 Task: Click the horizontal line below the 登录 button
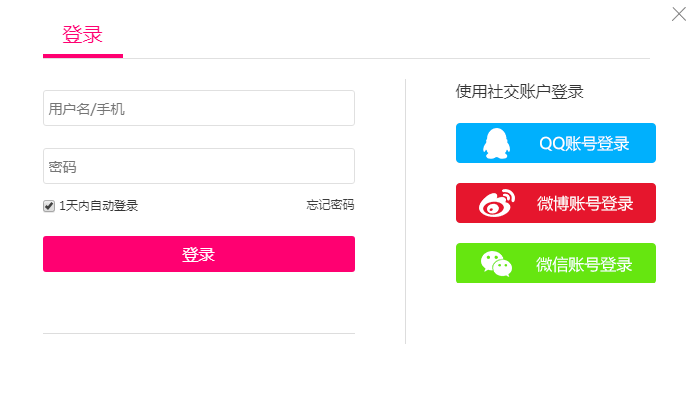(x=199, y=333)
